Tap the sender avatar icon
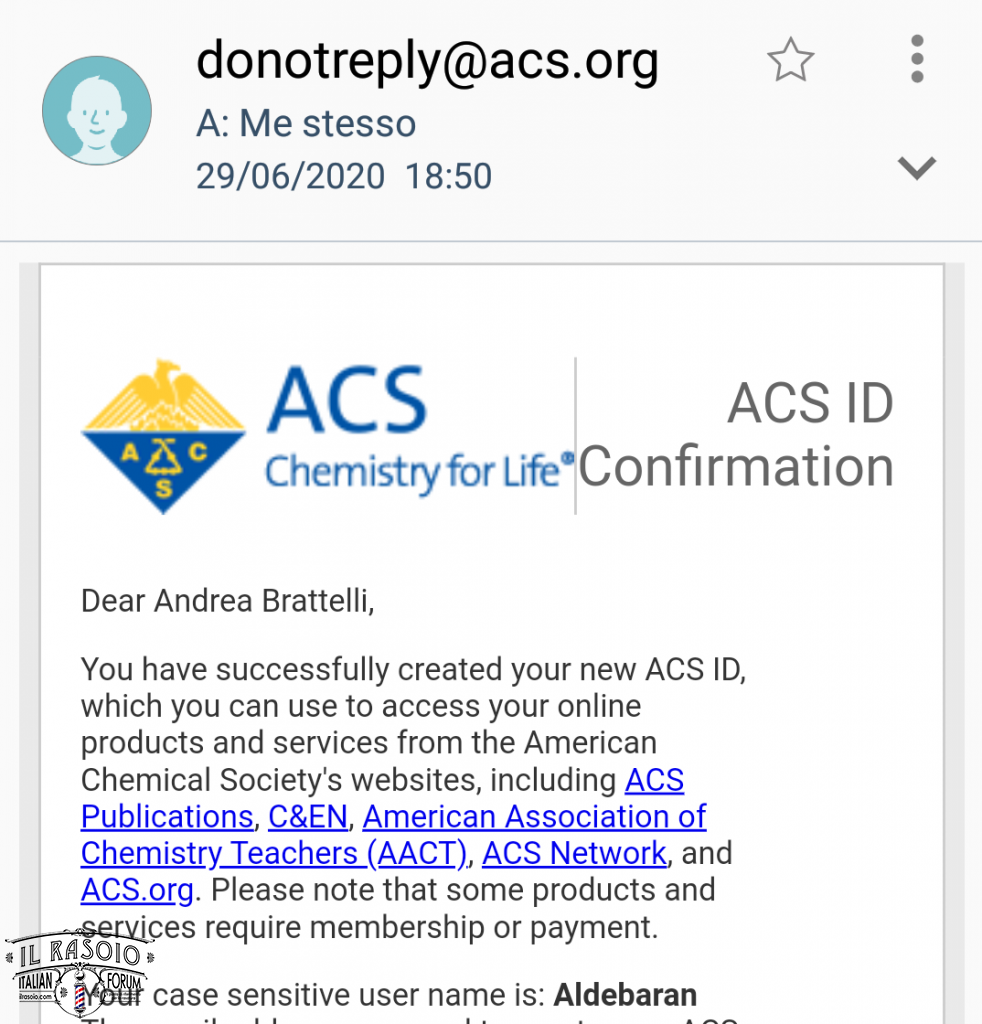Viewport: 982px width, 1024px height. click(97, 110)
